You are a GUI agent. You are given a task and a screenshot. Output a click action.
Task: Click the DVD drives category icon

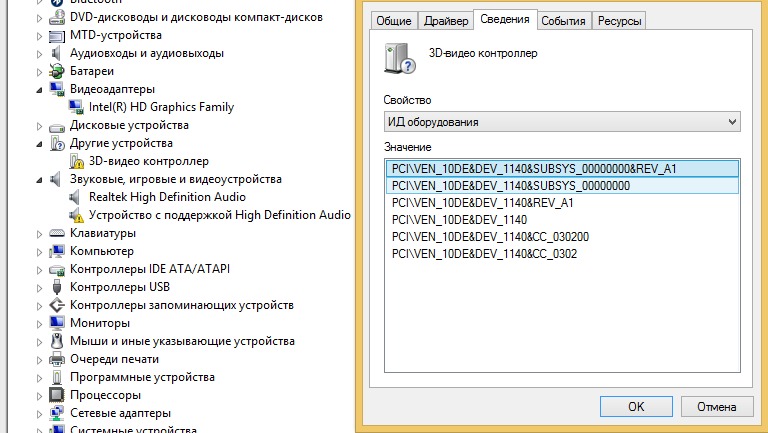point(57,18)
